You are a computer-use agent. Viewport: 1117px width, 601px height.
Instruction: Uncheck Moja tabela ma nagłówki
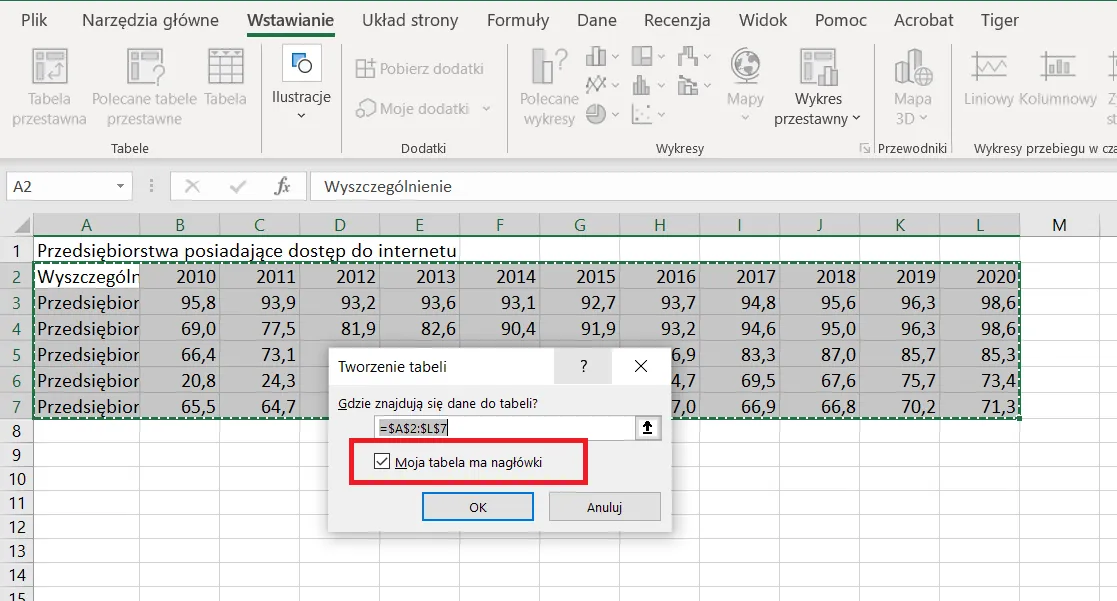pos(381,462)
